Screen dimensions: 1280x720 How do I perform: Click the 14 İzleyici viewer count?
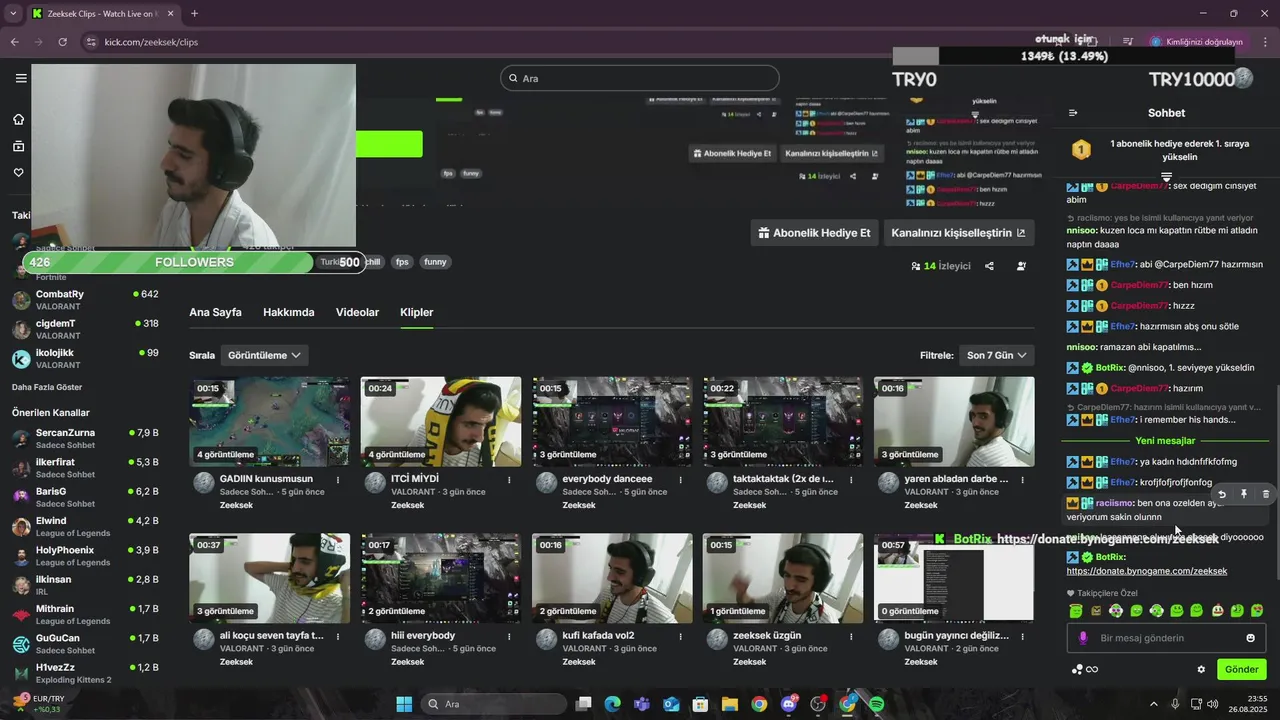click(x=941, y=266)
